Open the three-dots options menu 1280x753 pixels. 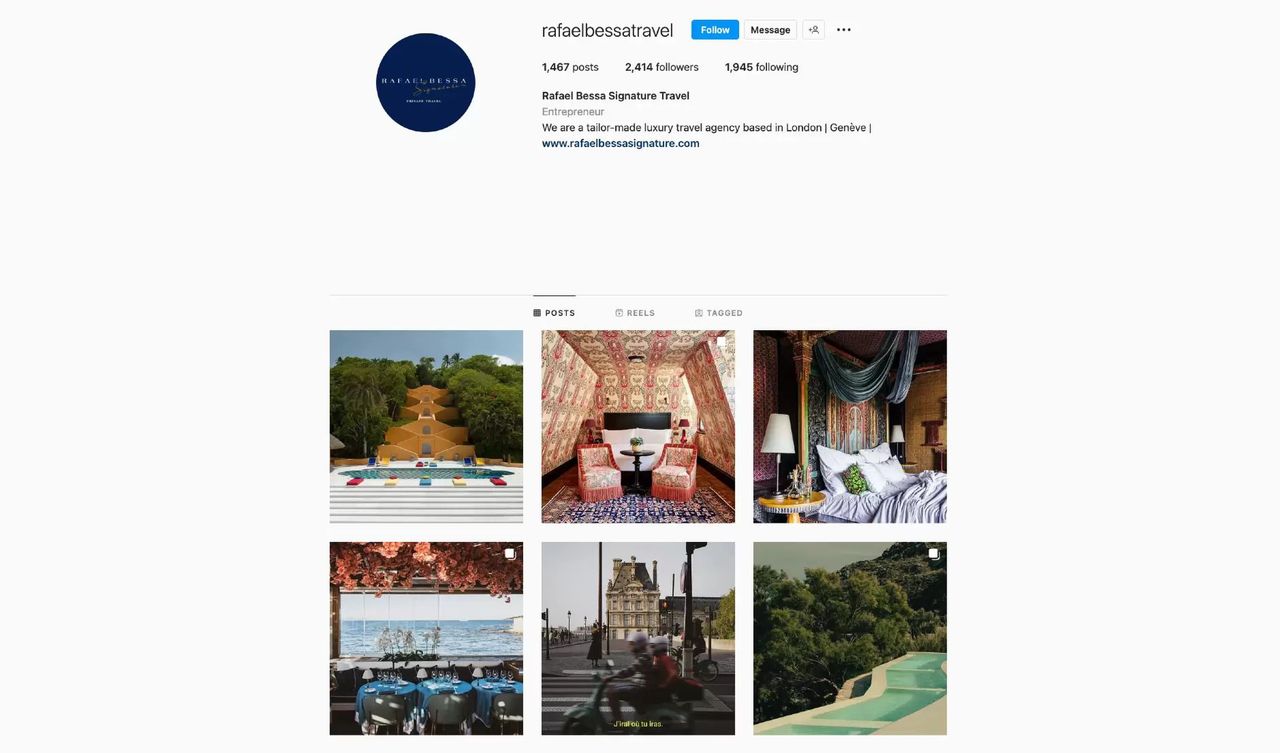click(x=844, y=30)
